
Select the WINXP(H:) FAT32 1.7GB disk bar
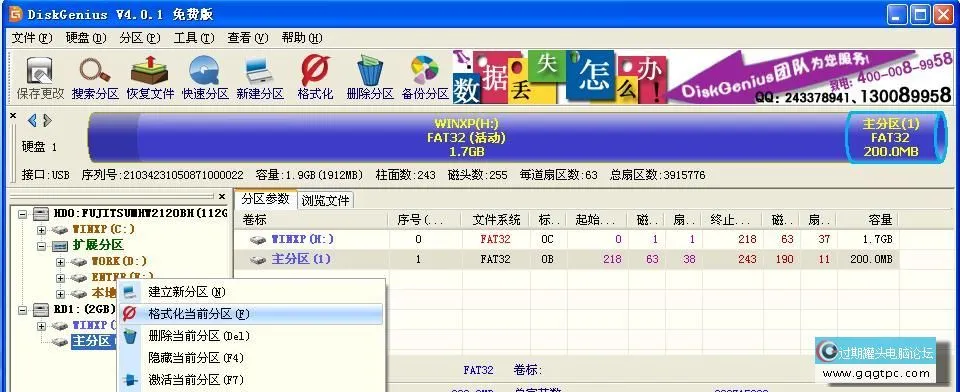tap(467, 137)
